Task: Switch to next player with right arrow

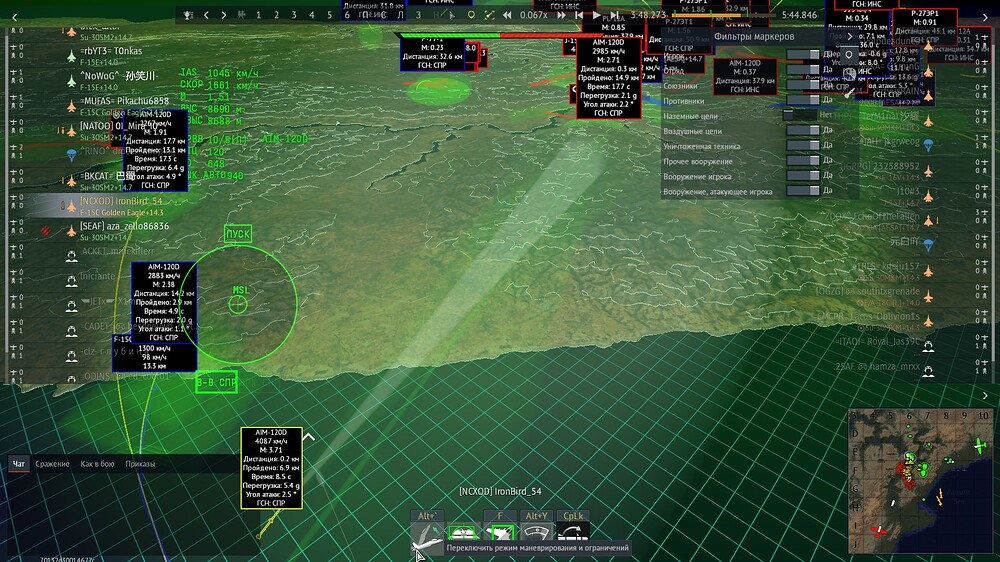Action: (224, 15)
